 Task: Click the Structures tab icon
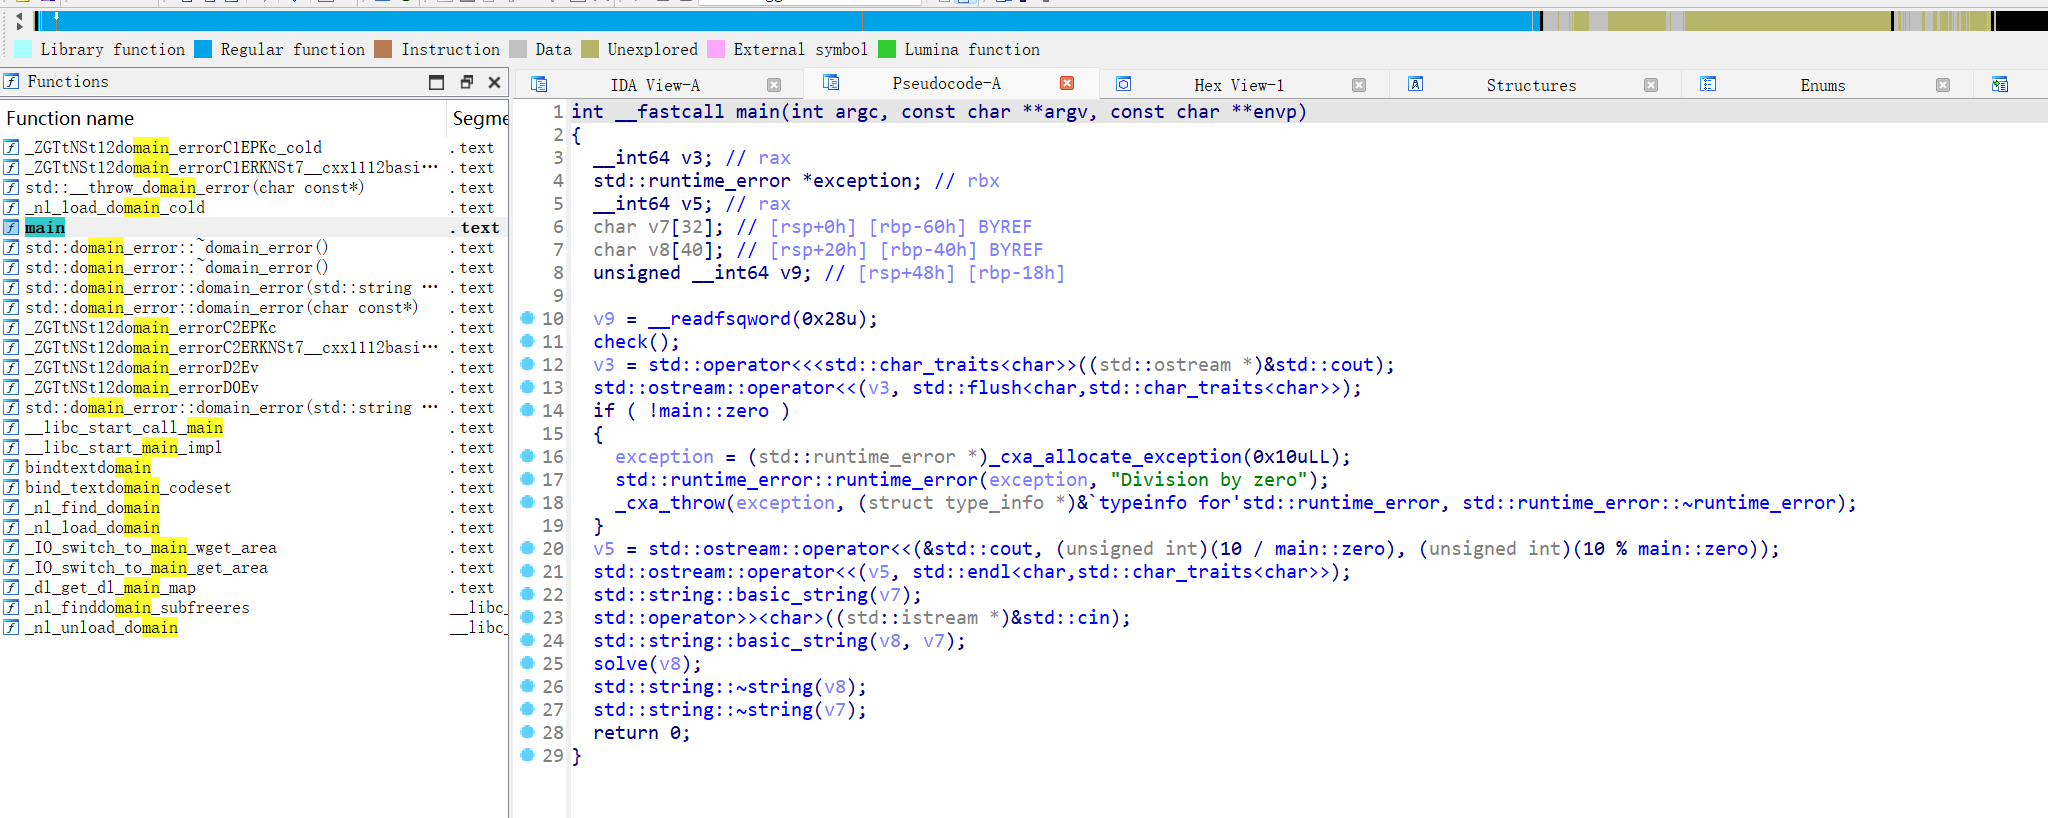coord(1415,85)
